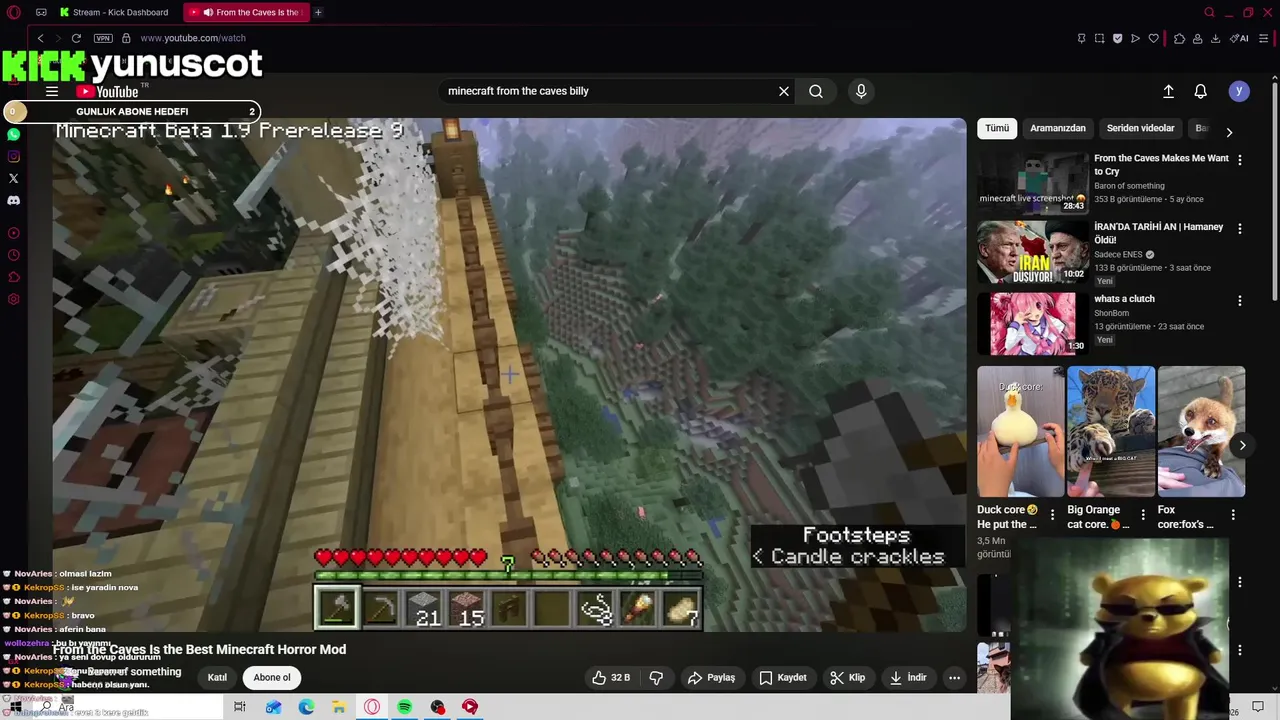
Task: Select the Aramanızdan filter chip
Action: click(x=1058, y=128)
